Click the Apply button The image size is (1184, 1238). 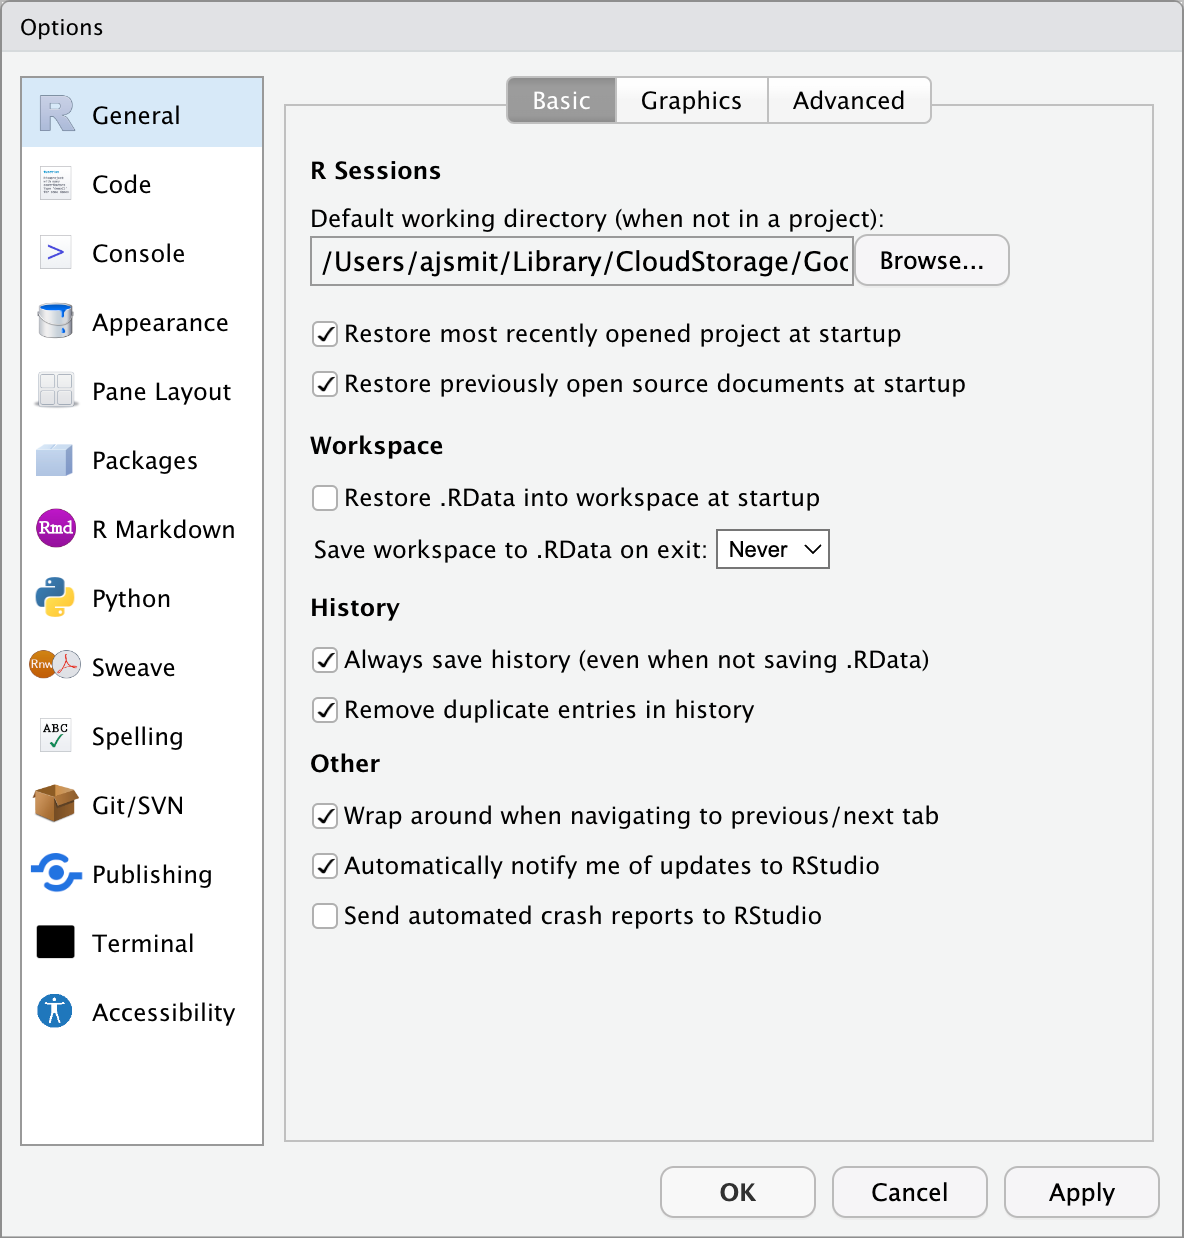1082,1192
